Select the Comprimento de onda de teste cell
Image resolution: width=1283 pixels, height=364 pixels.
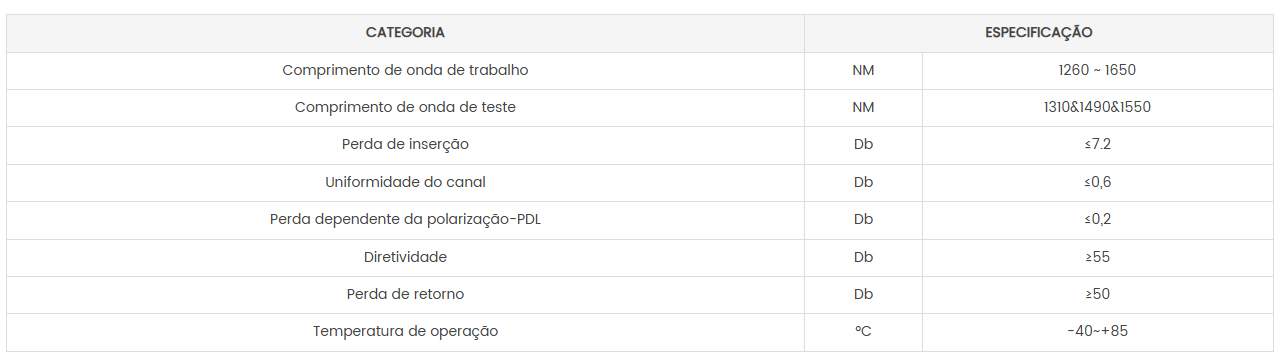coord(405,108)
